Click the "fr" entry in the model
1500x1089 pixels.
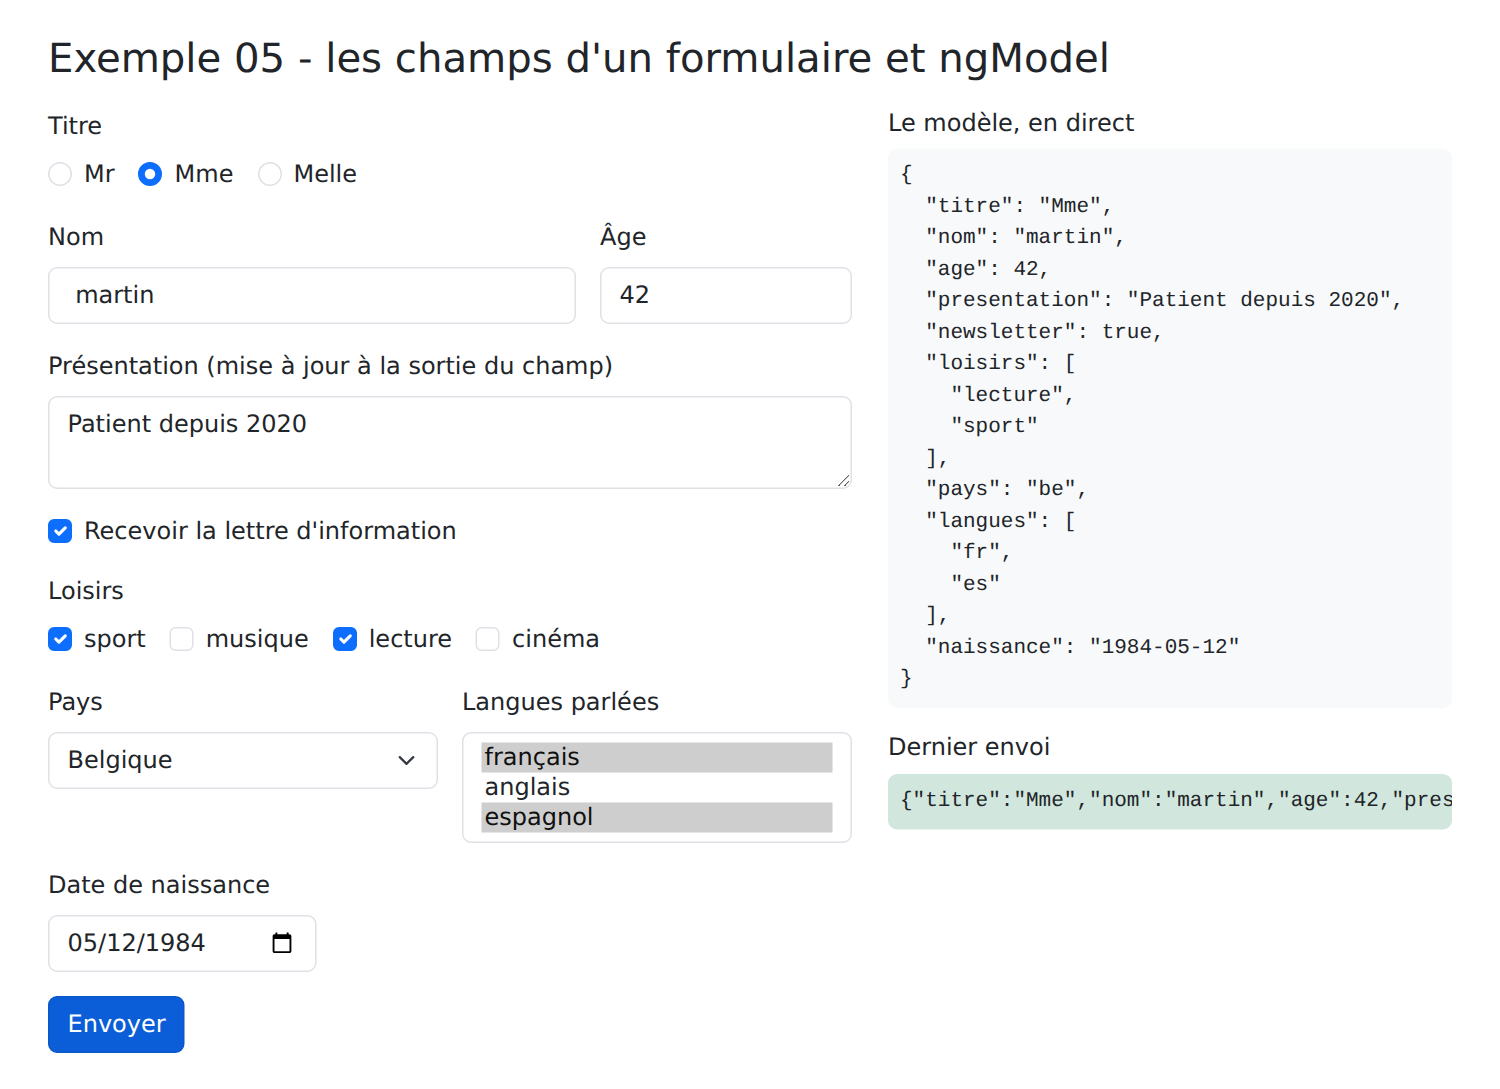tap(981, 552)
